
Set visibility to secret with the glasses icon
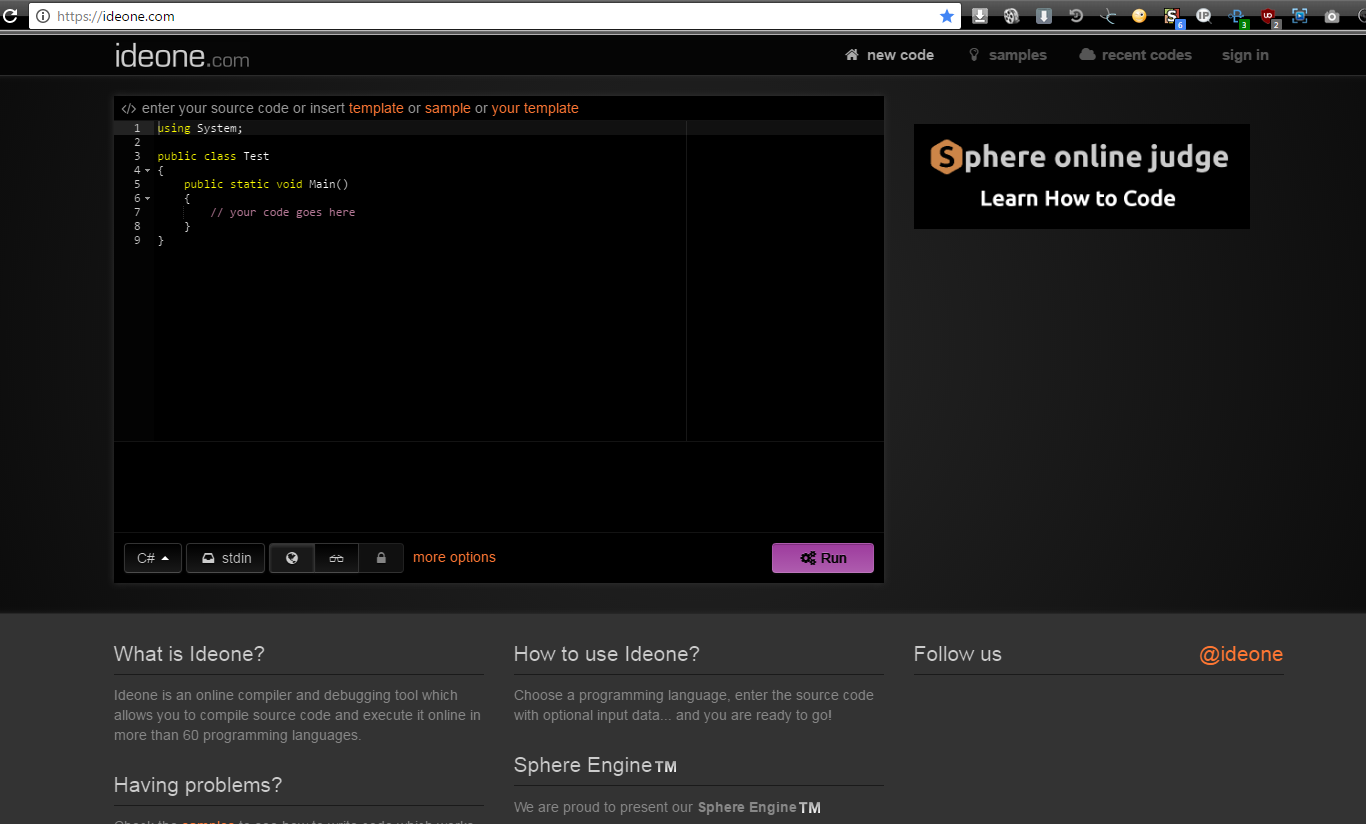337,558
